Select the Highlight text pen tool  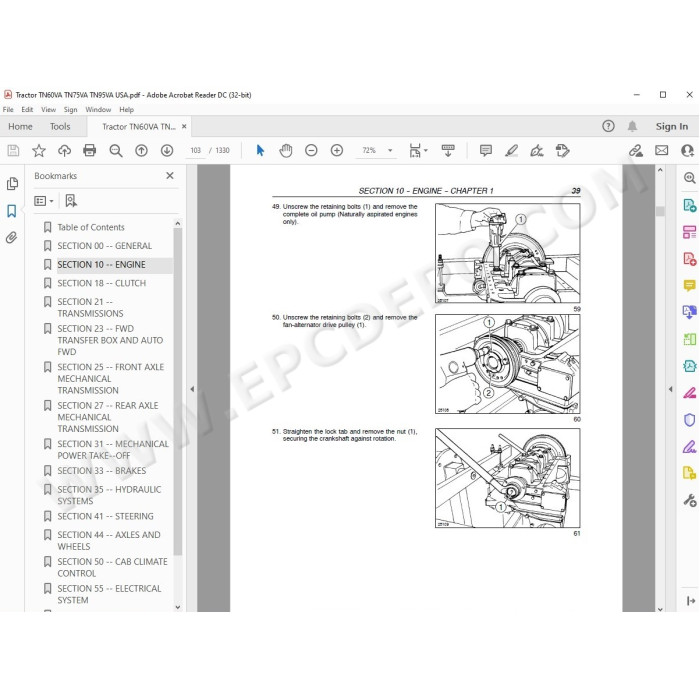pyautogui.click(x=512, y=150)
